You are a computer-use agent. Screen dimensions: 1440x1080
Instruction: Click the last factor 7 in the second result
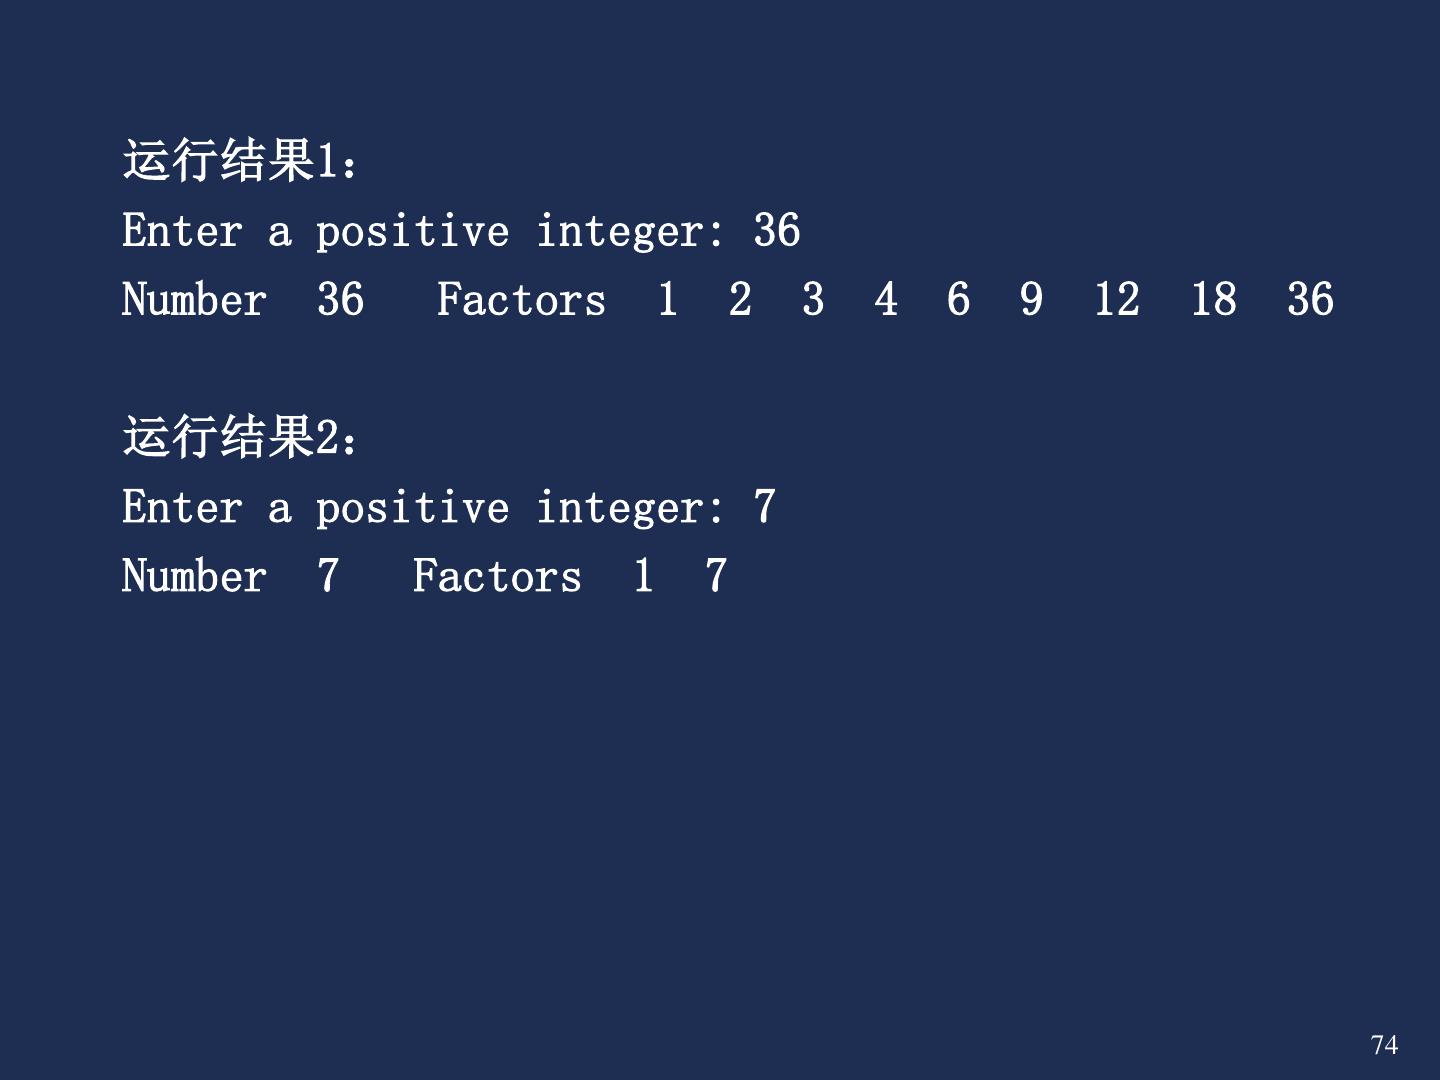[x=716, y=576]
